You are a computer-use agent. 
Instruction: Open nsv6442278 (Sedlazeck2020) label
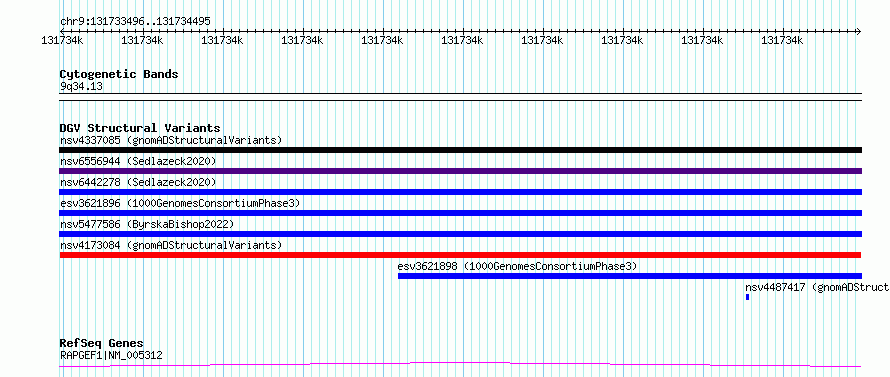point(138,182)
